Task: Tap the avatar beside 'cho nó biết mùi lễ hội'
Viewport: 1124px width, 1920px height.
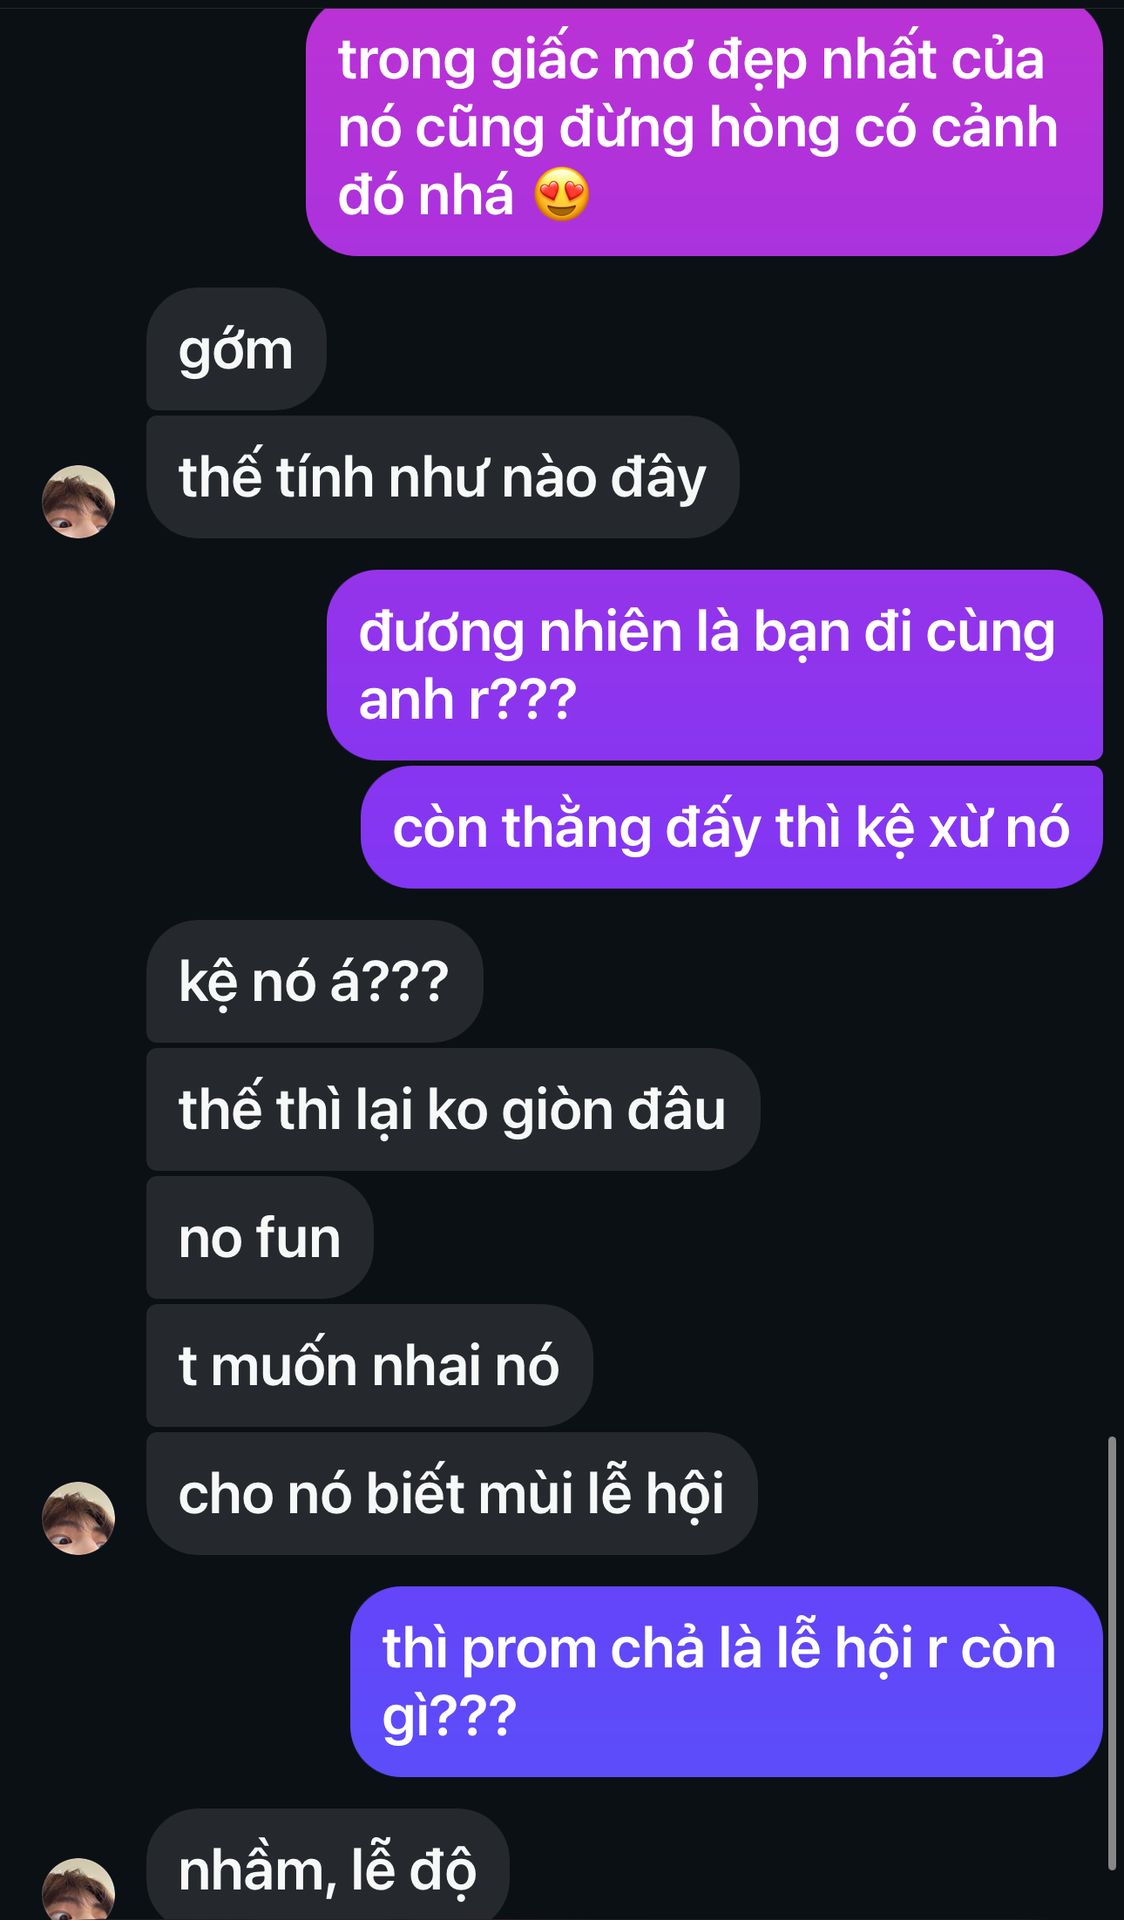Action: [x=78, y=1518]
